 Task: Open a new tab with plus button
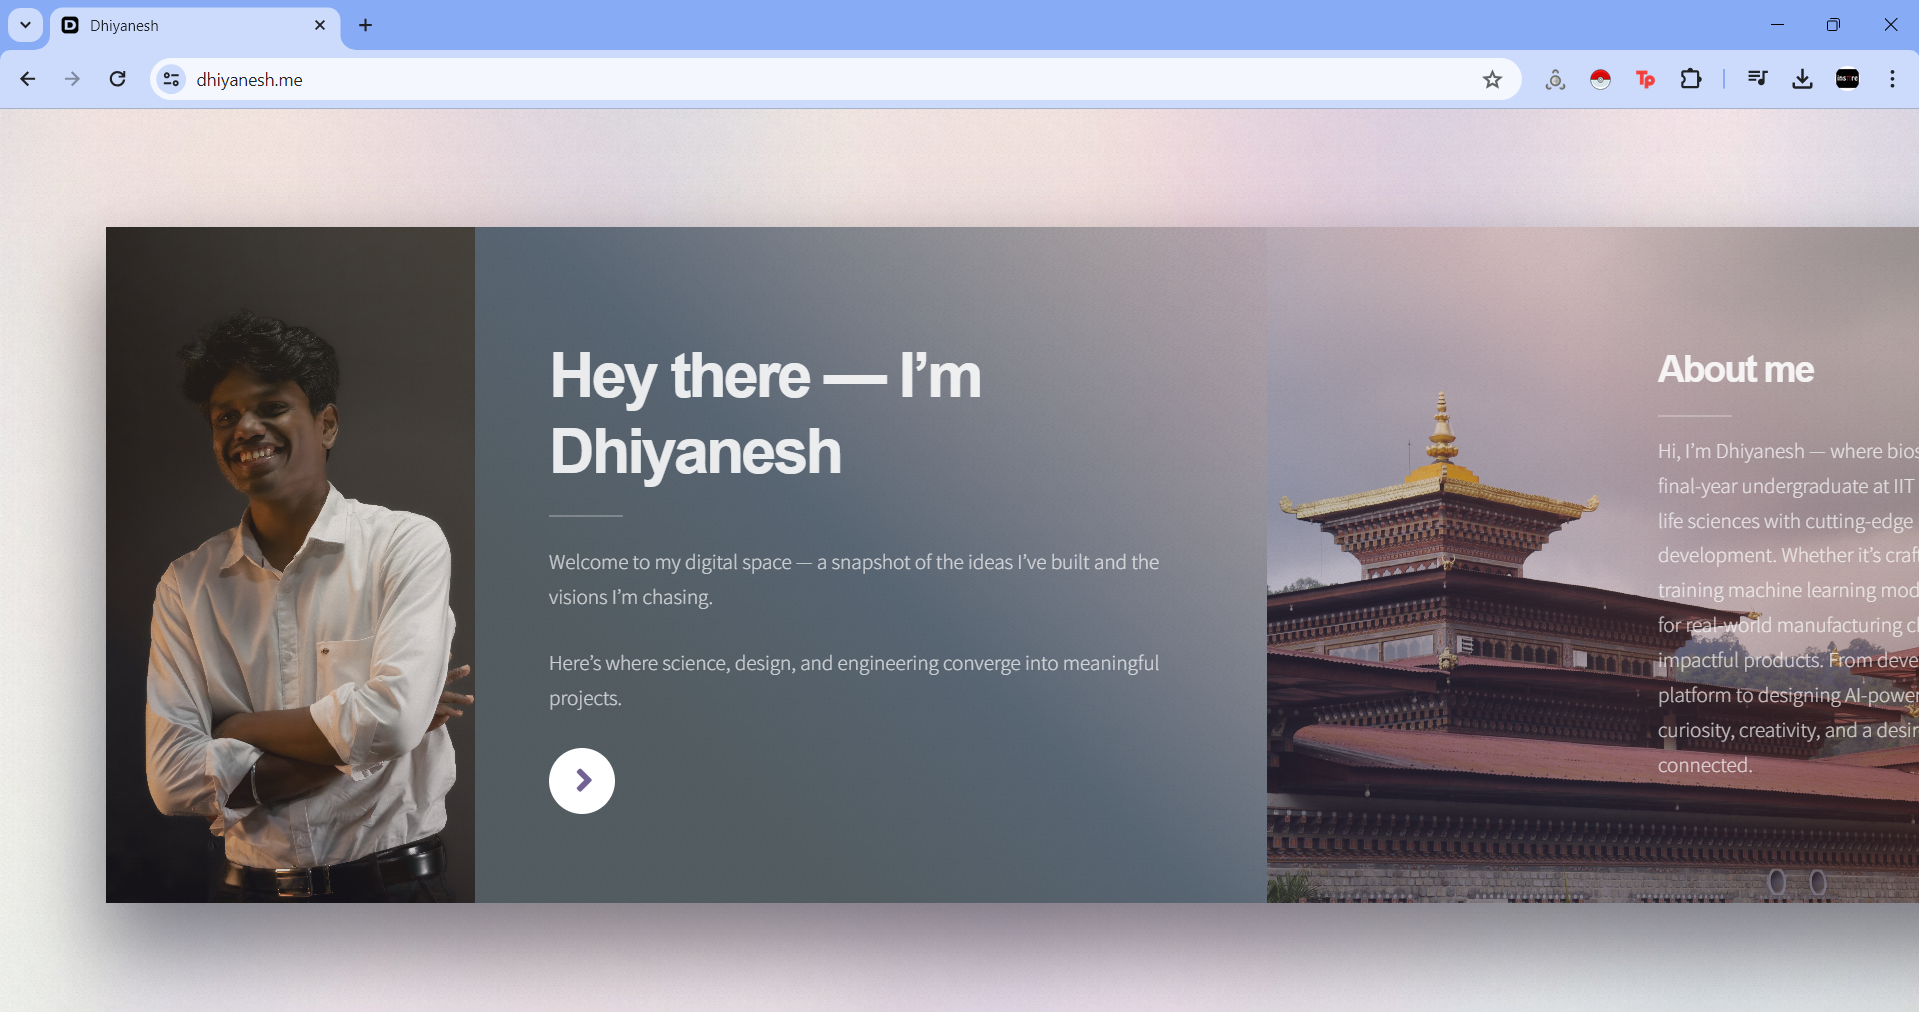366,25
